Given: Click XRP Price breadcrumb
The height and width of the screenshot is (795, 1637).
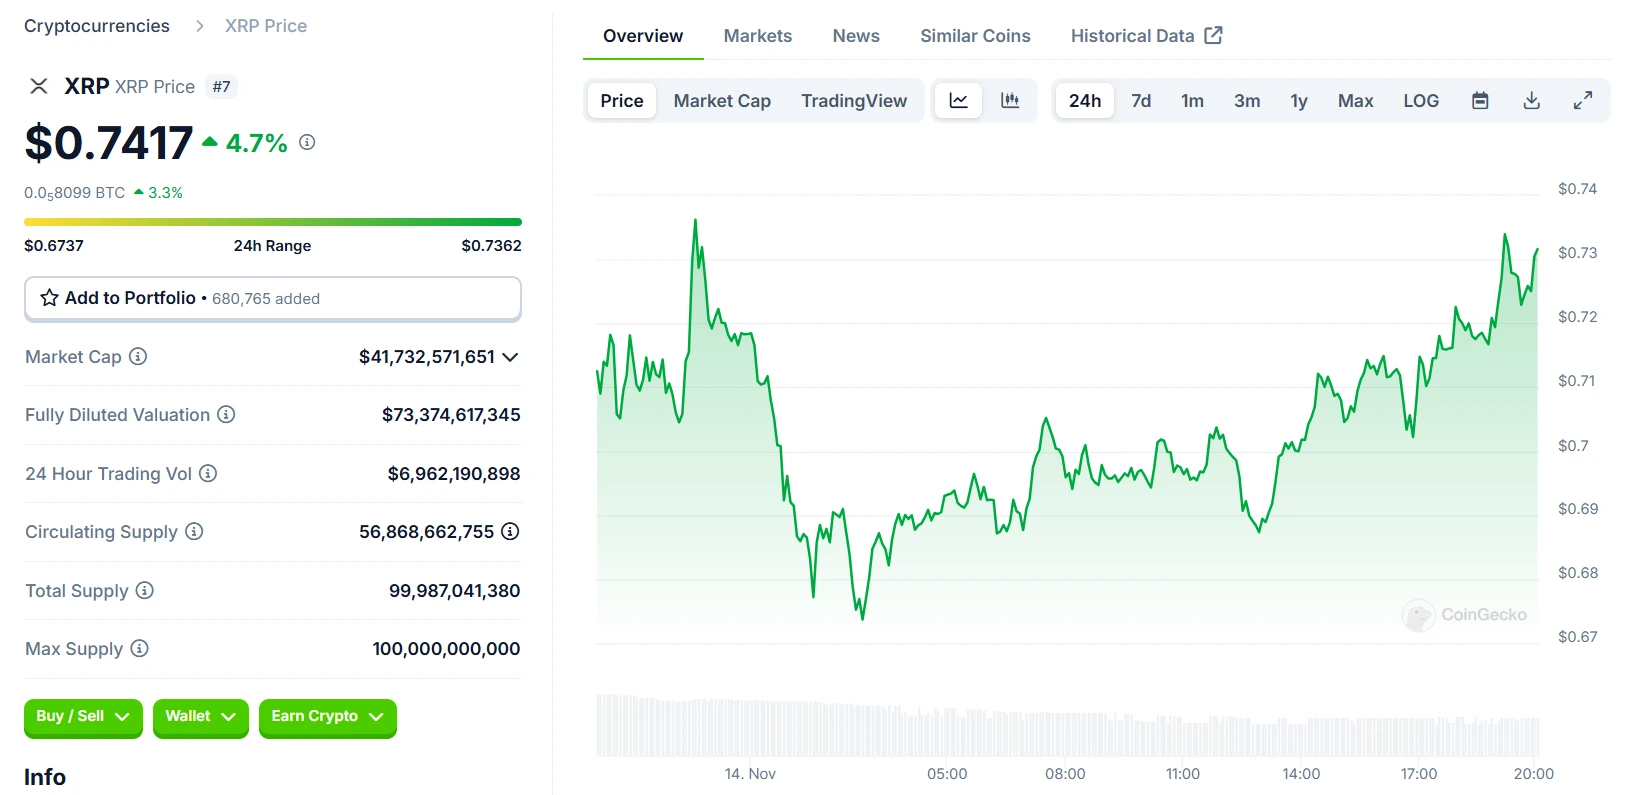Looking at the screenshot, I should [x=266, y=26].
